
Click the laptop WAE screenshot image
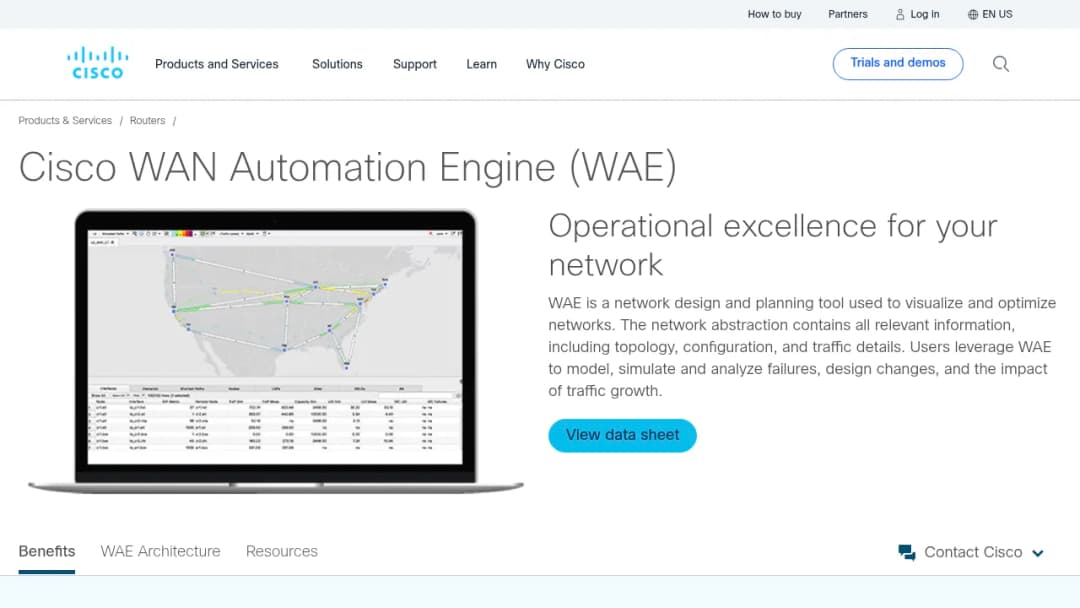tap(276, 351)
